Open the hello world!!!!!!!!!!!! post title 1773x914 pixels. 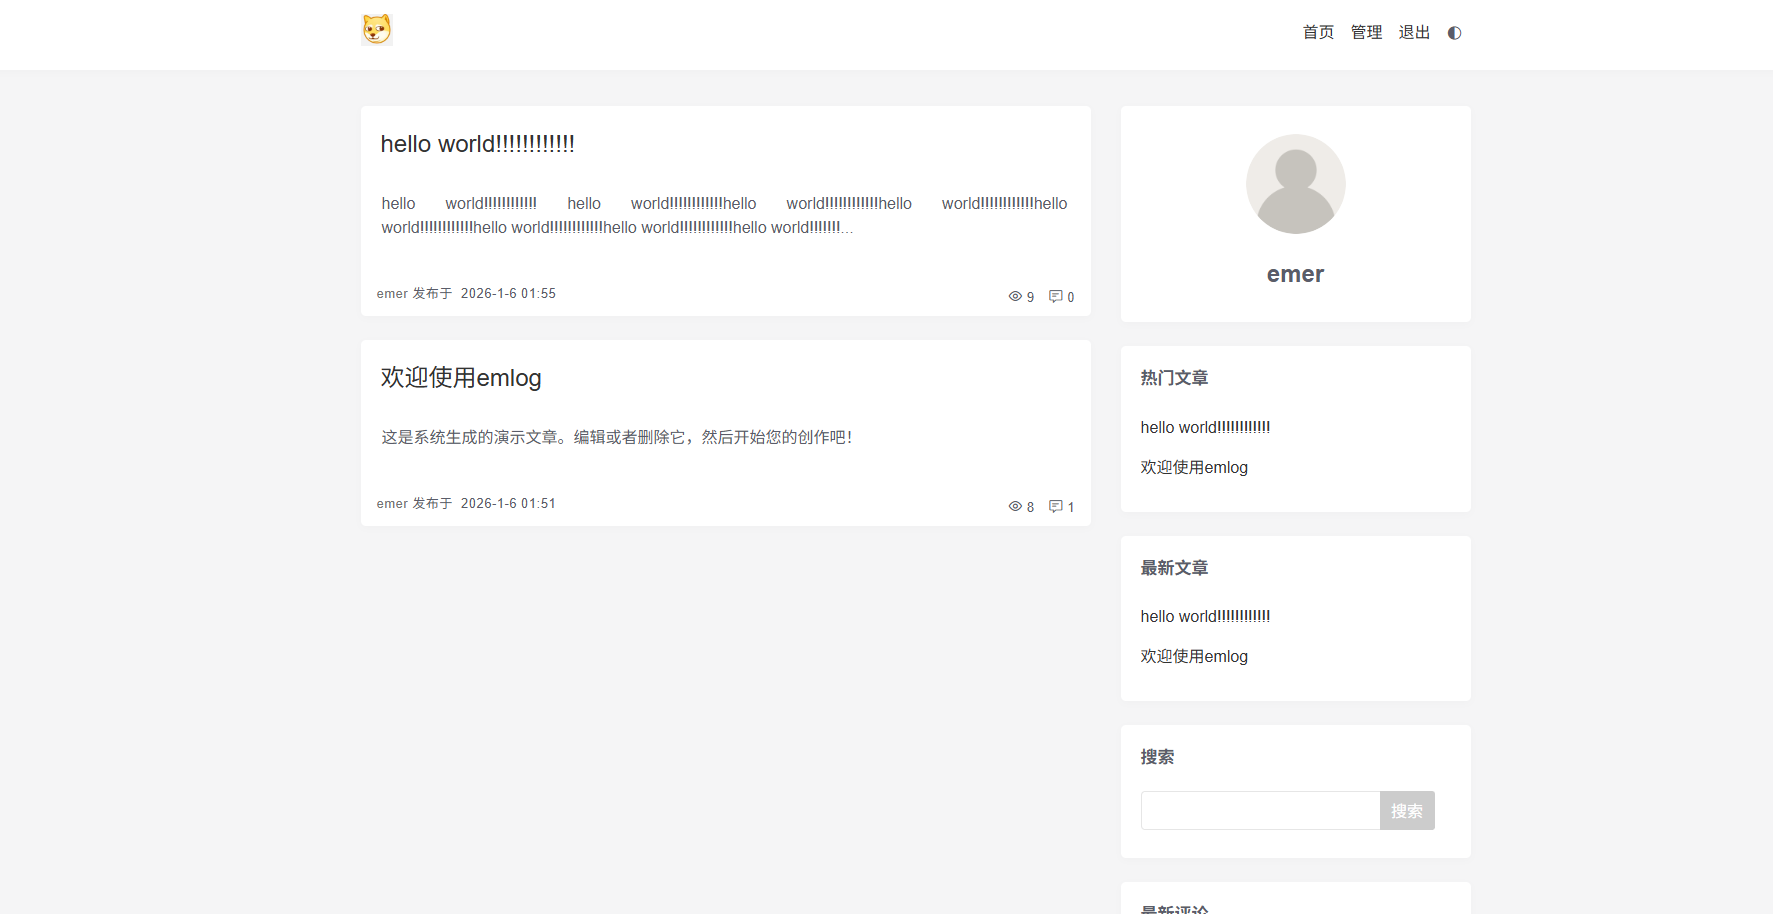click(477, 144)
